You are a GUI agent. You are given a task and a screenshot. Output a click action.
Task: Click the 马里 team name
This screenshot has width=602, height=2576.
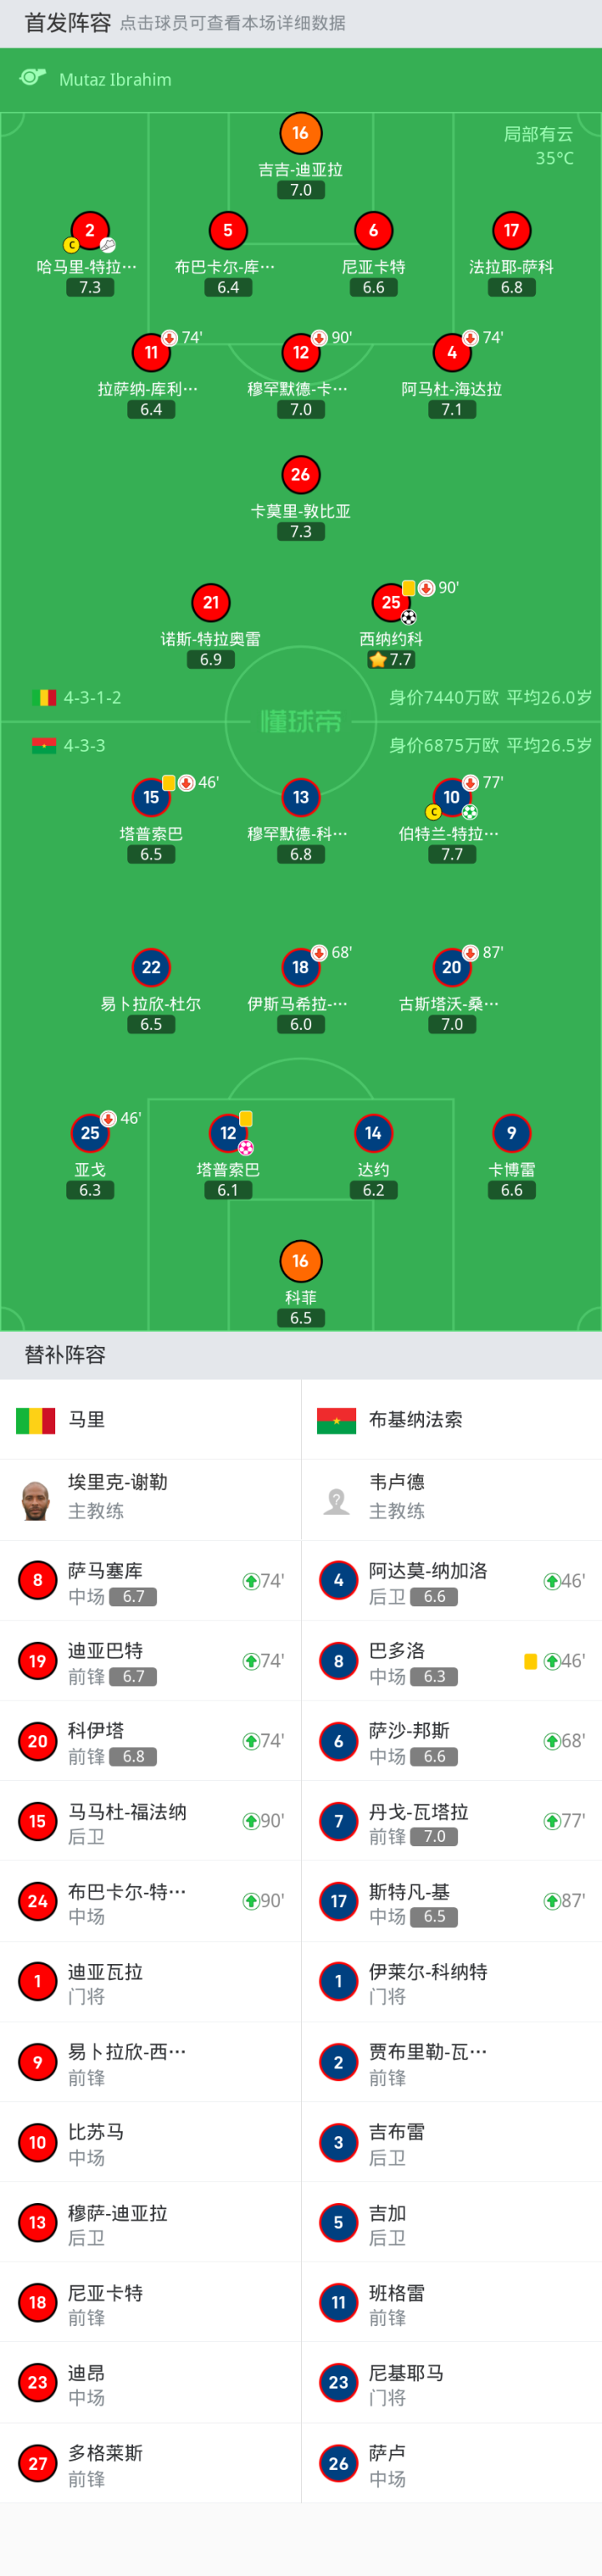click(87, 1420)
